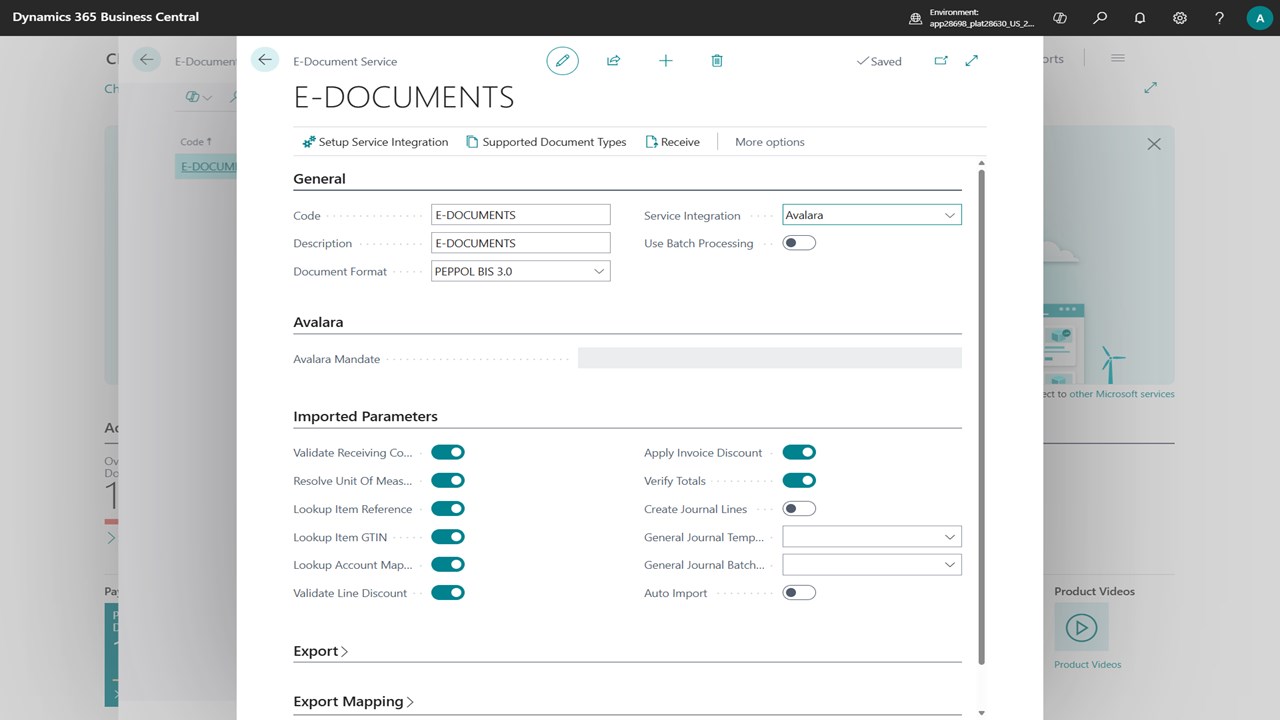1280x720 pixels.
Task: Expand the E-Document Service card to full width
Action: [971, 61]
